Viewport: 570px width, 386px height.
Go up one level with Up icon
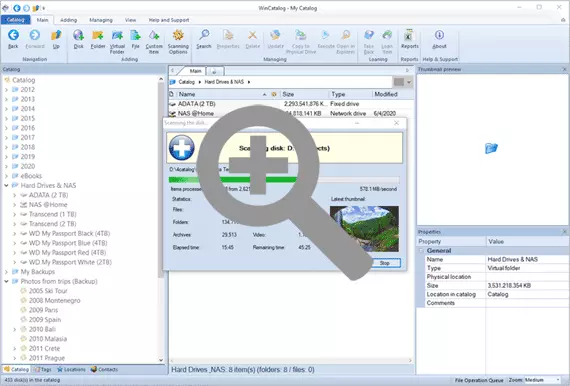click(56, 35)
